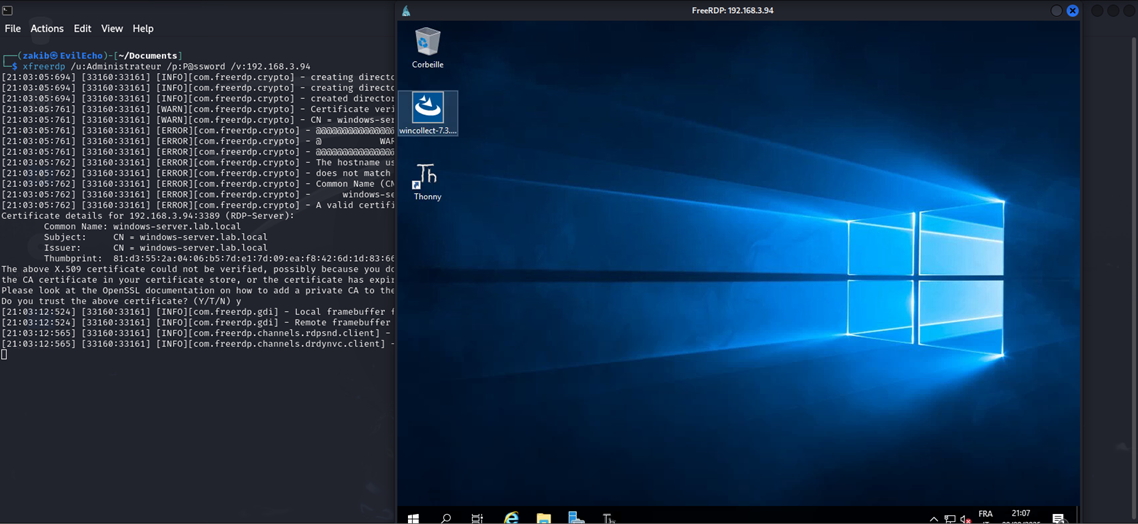Select the wincollect installer desktop icon
Screen dimensions: 1138x524
tap(427, 113)
